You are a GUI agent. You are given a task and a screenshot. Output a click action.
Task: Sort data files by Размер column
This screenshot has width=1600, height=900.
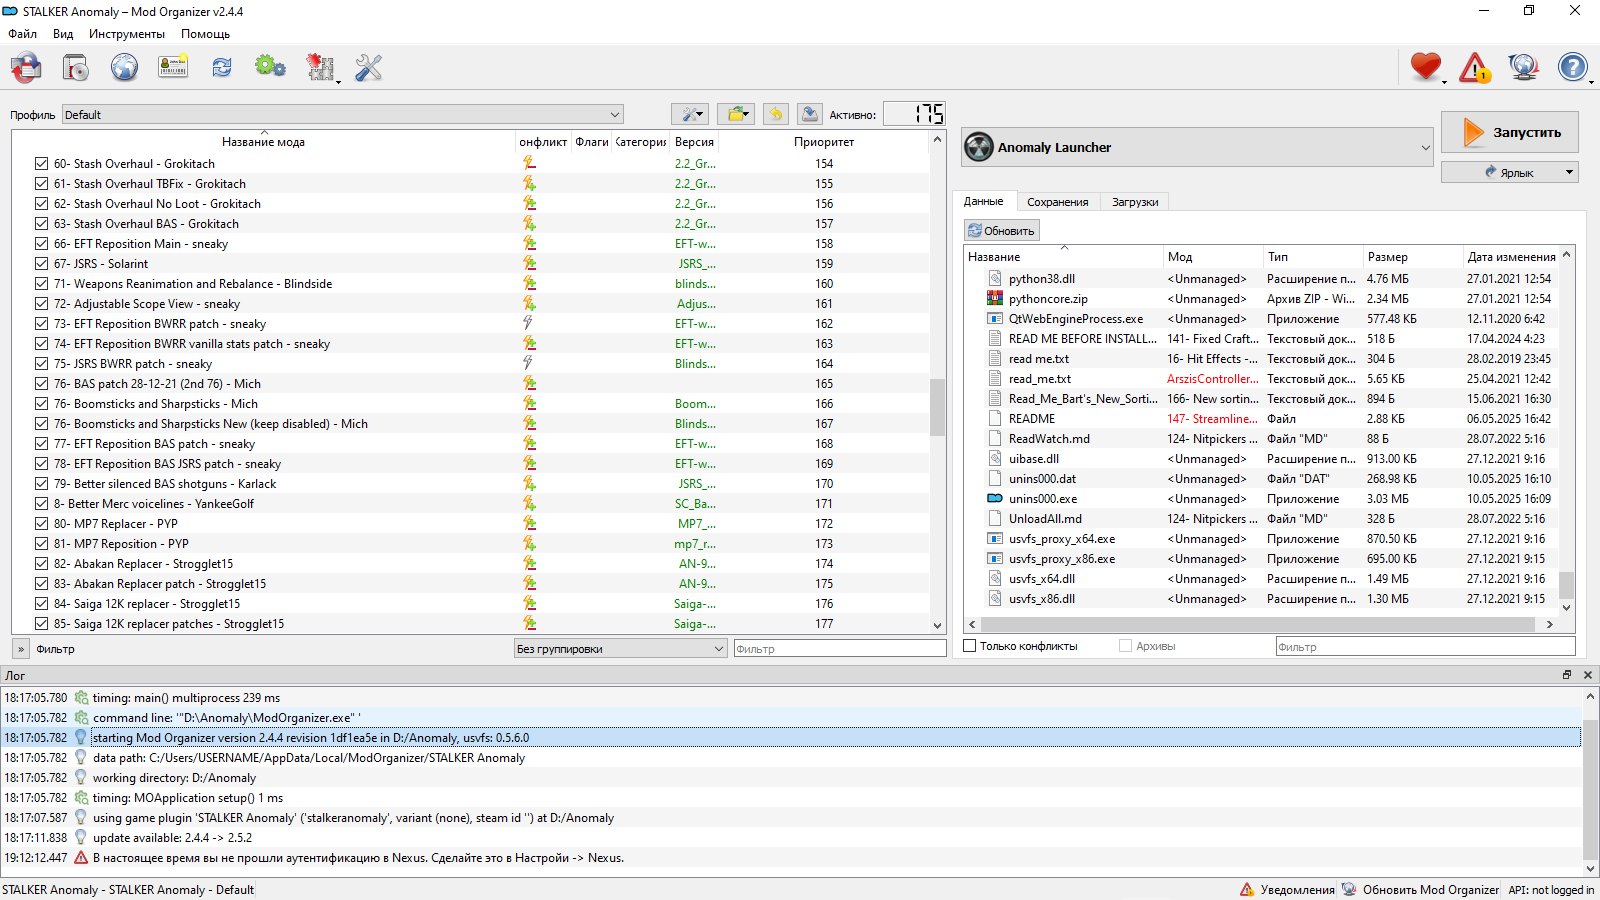(1411, 256)
